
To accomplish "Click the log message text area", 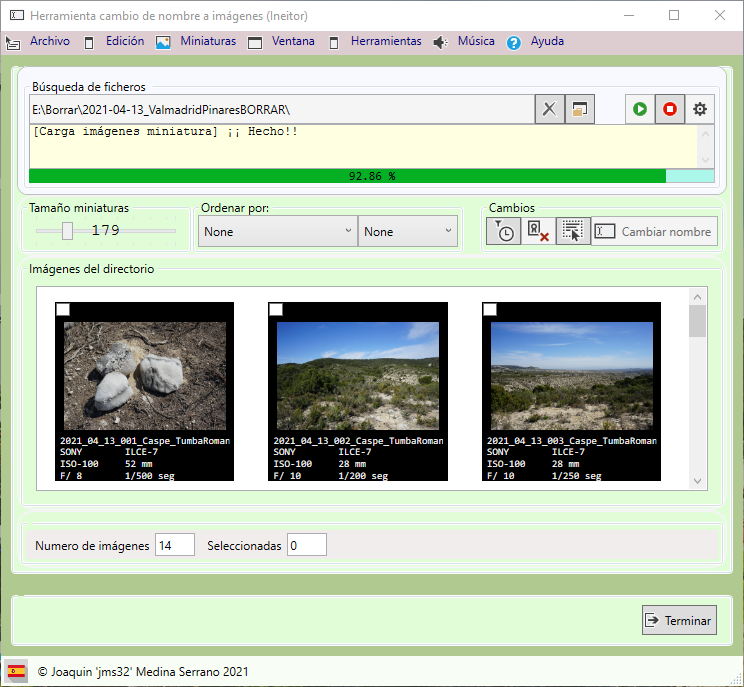I will point(363,146).
